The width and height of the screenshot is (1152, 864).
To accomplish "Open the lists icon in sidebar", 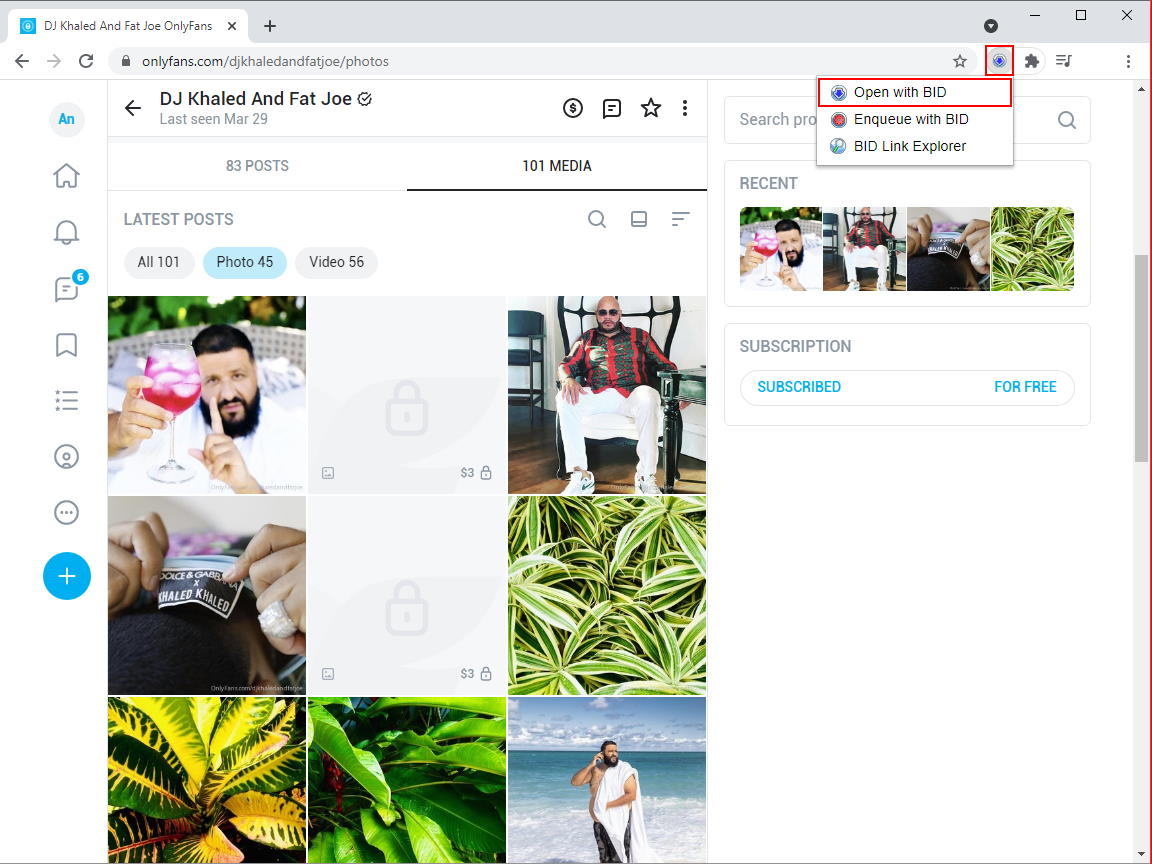I will (x=66, y=401).
